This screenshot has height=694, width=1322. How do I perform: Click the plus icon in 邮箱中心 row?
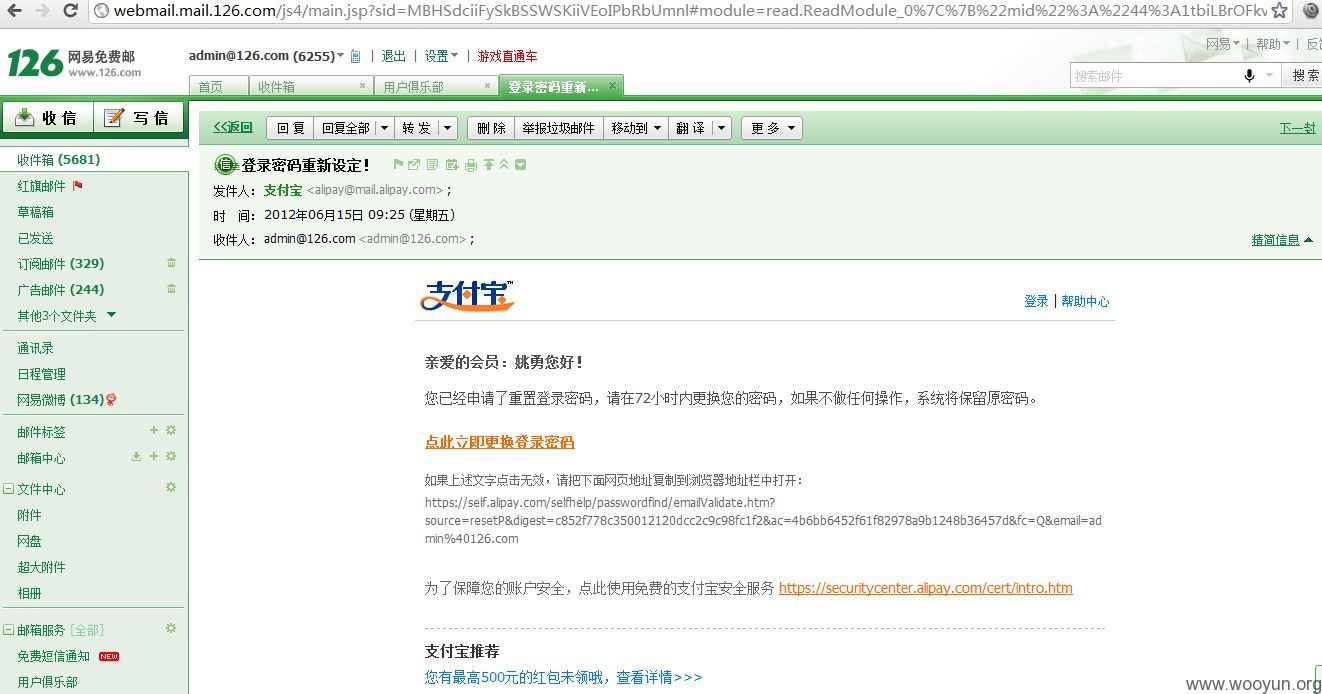pos(154,456)
